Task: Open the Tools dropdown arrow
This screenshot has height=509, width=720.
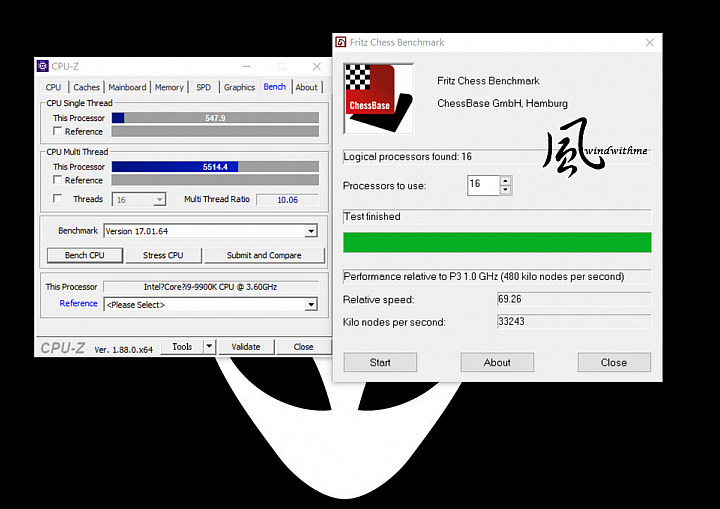Action: click(x=209, y=346)
